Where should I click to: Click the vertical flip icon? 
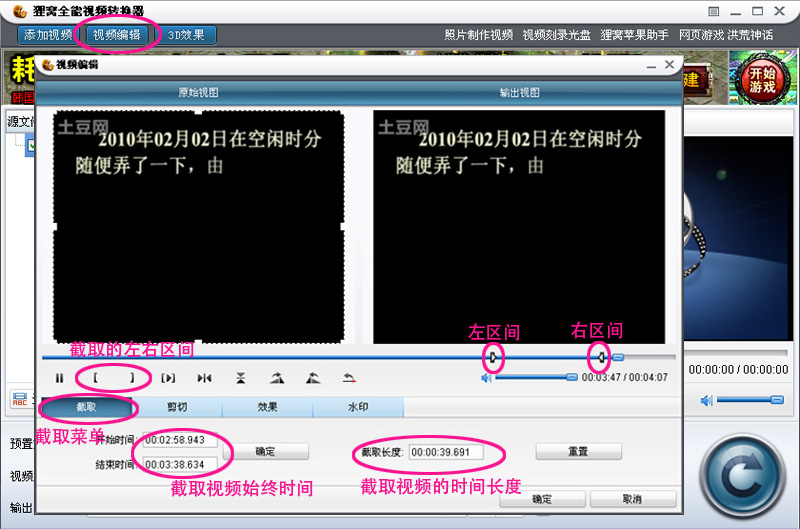click(240, 378)
